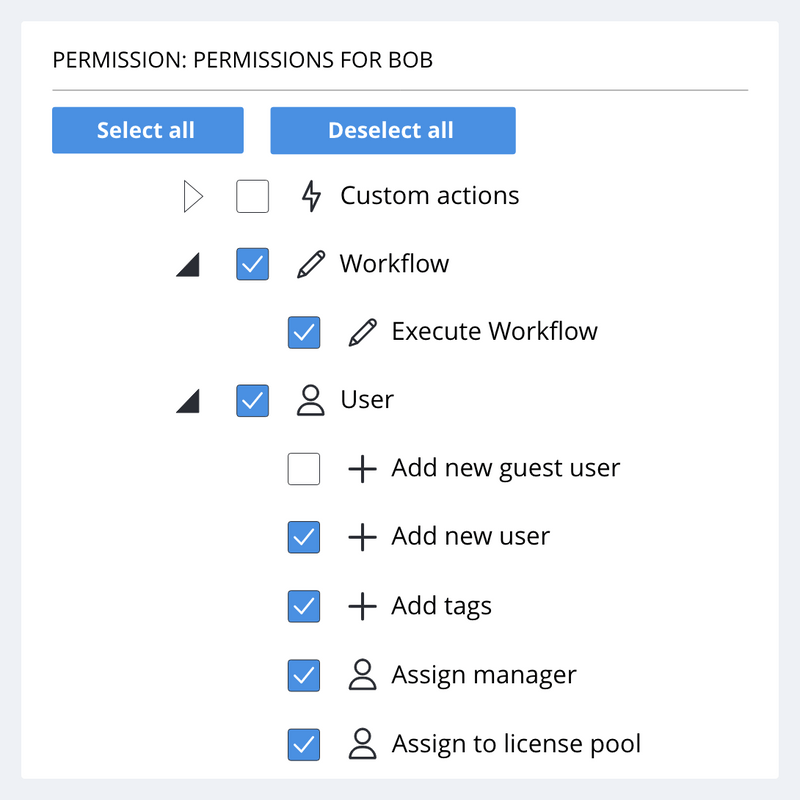The height and width of the screenshot is (800, 800).
Task: Uncheck the Execute Workflow permission
Action: coord(304,331)
